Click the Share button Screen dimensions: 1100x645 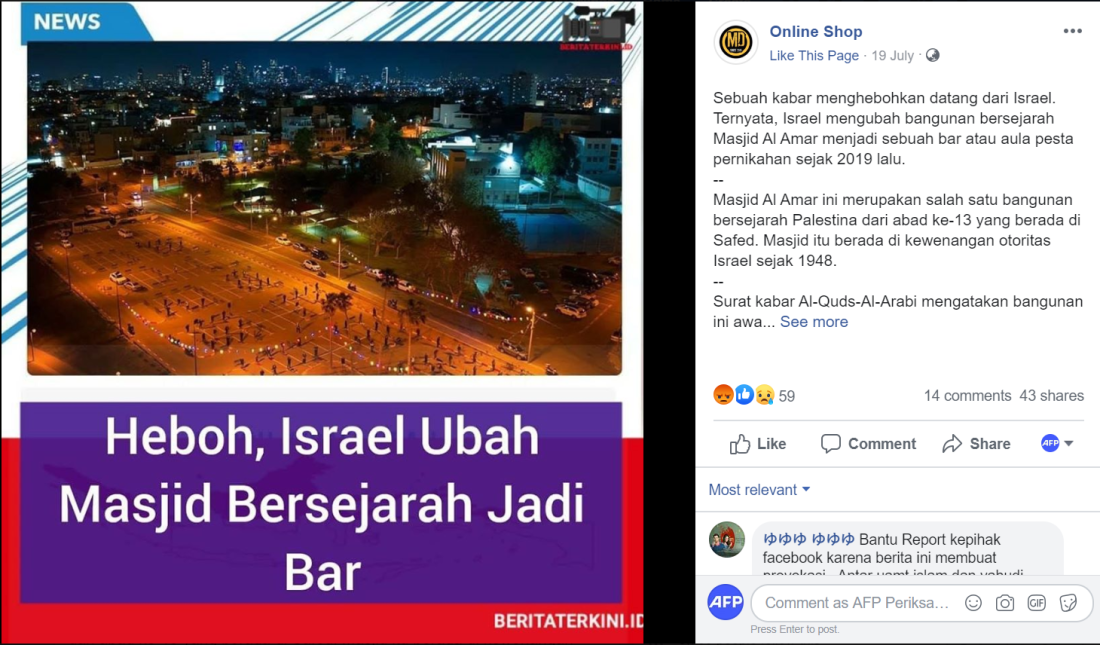[x=977, y=444]
